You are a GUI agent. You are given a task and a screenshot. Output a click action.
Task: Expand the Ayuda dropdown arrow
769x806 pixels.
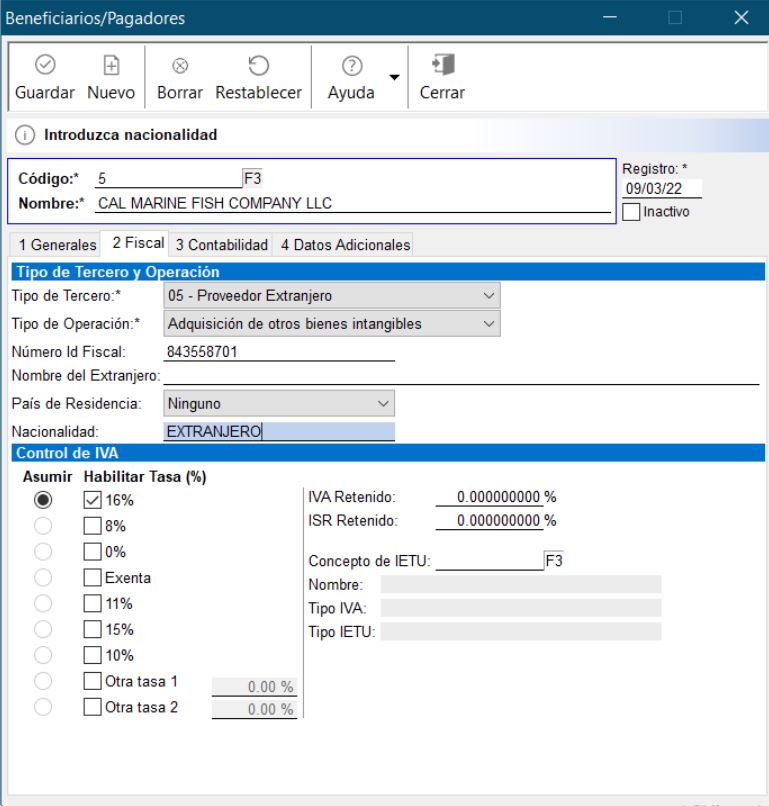click(x=394, y=77)
